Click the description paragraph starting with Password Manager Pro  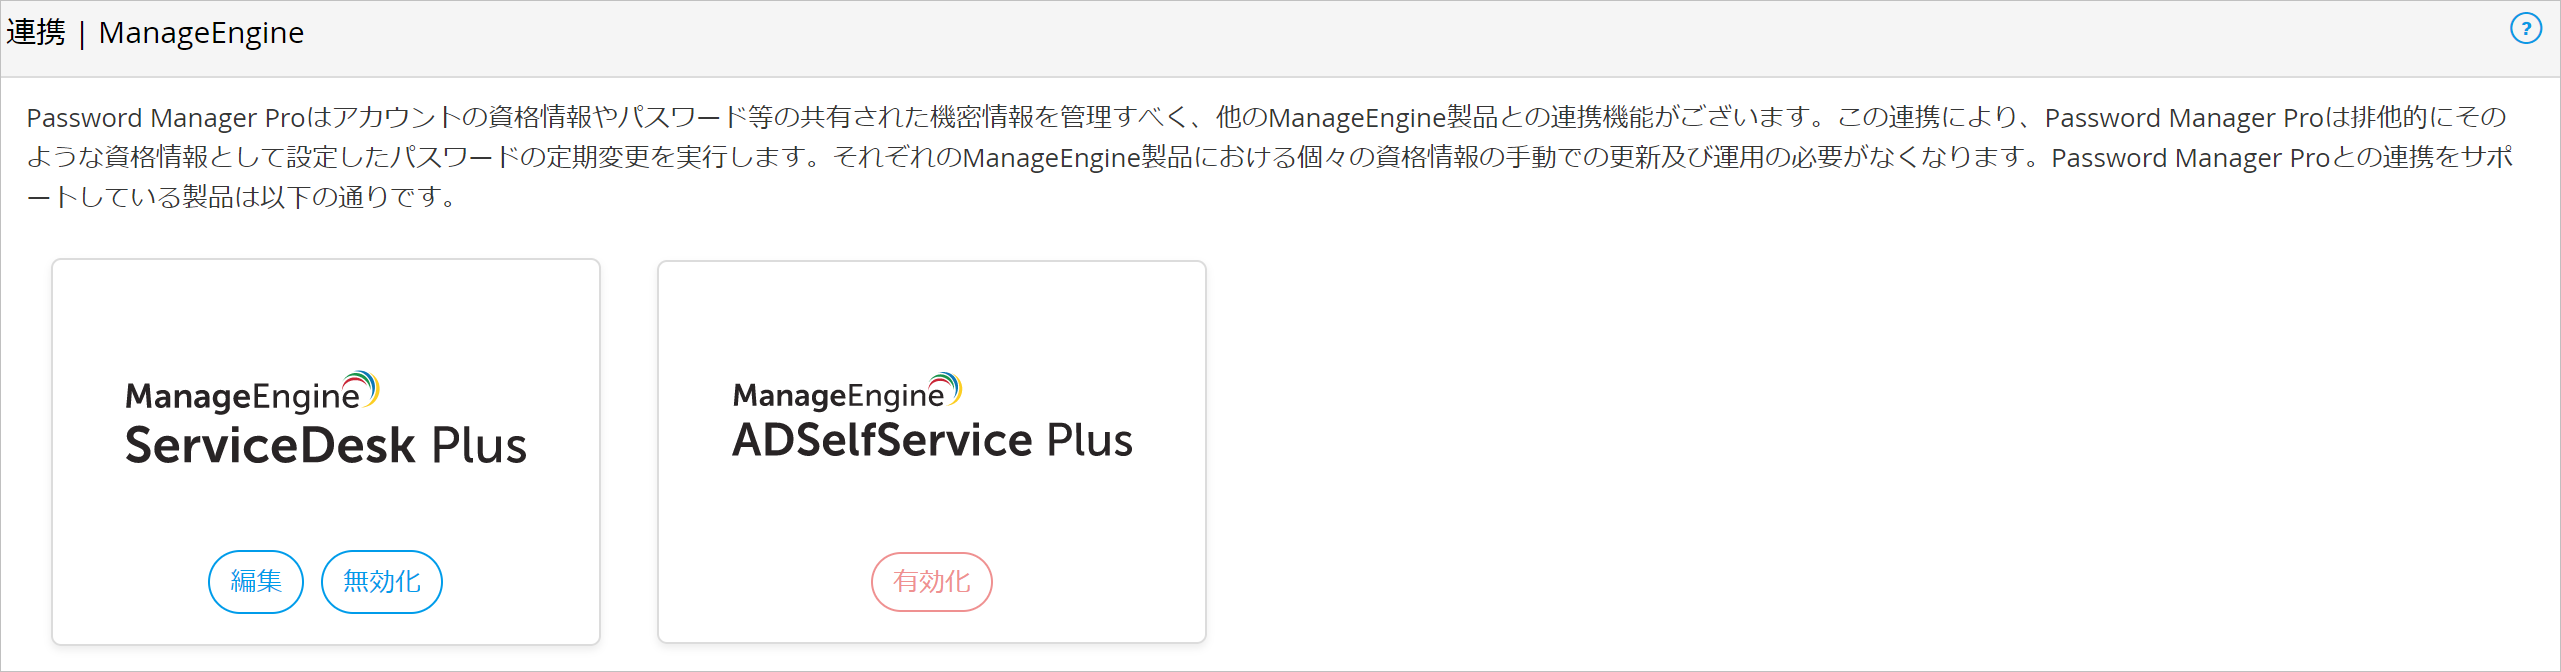(x=1270, y=157)
